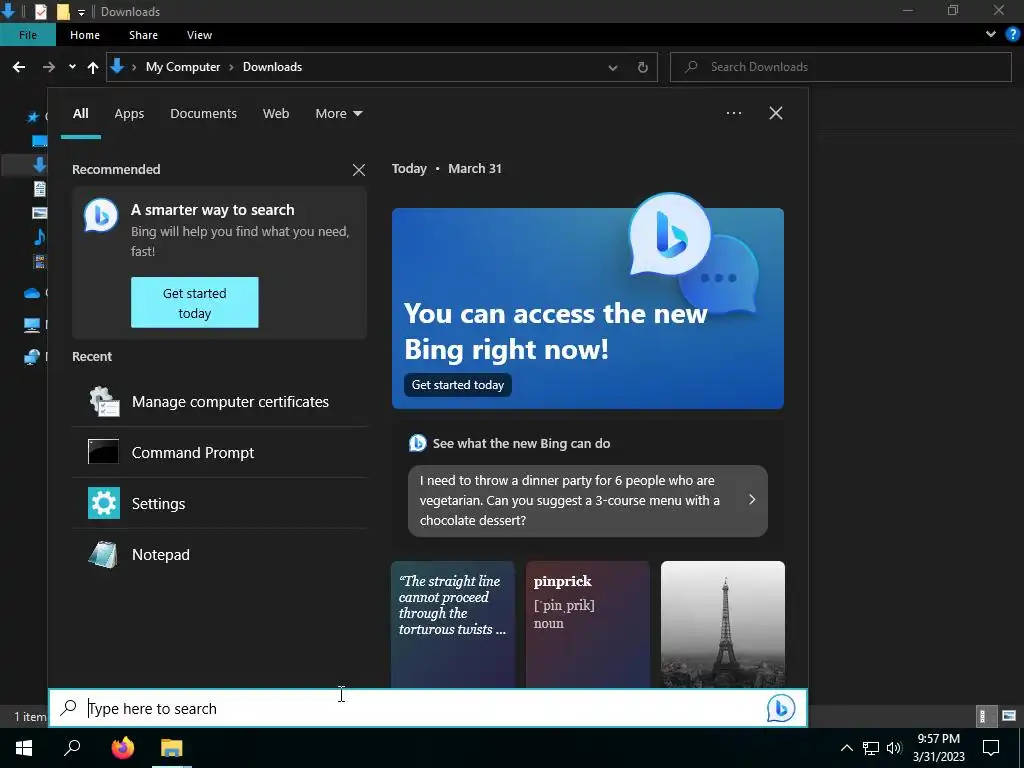
Task: Open the Share ribbon tab
Action: point(143,35)
